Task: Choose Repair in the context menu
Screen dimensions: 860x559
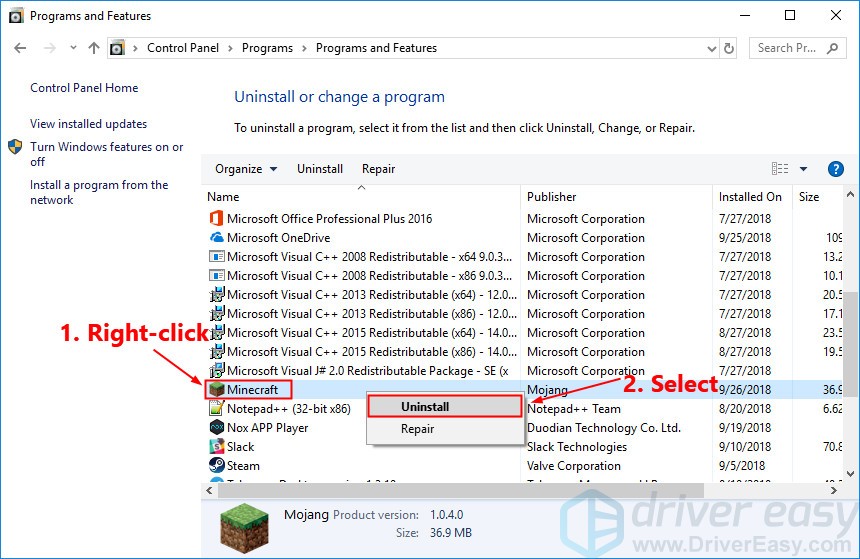Action: point(418,429)
